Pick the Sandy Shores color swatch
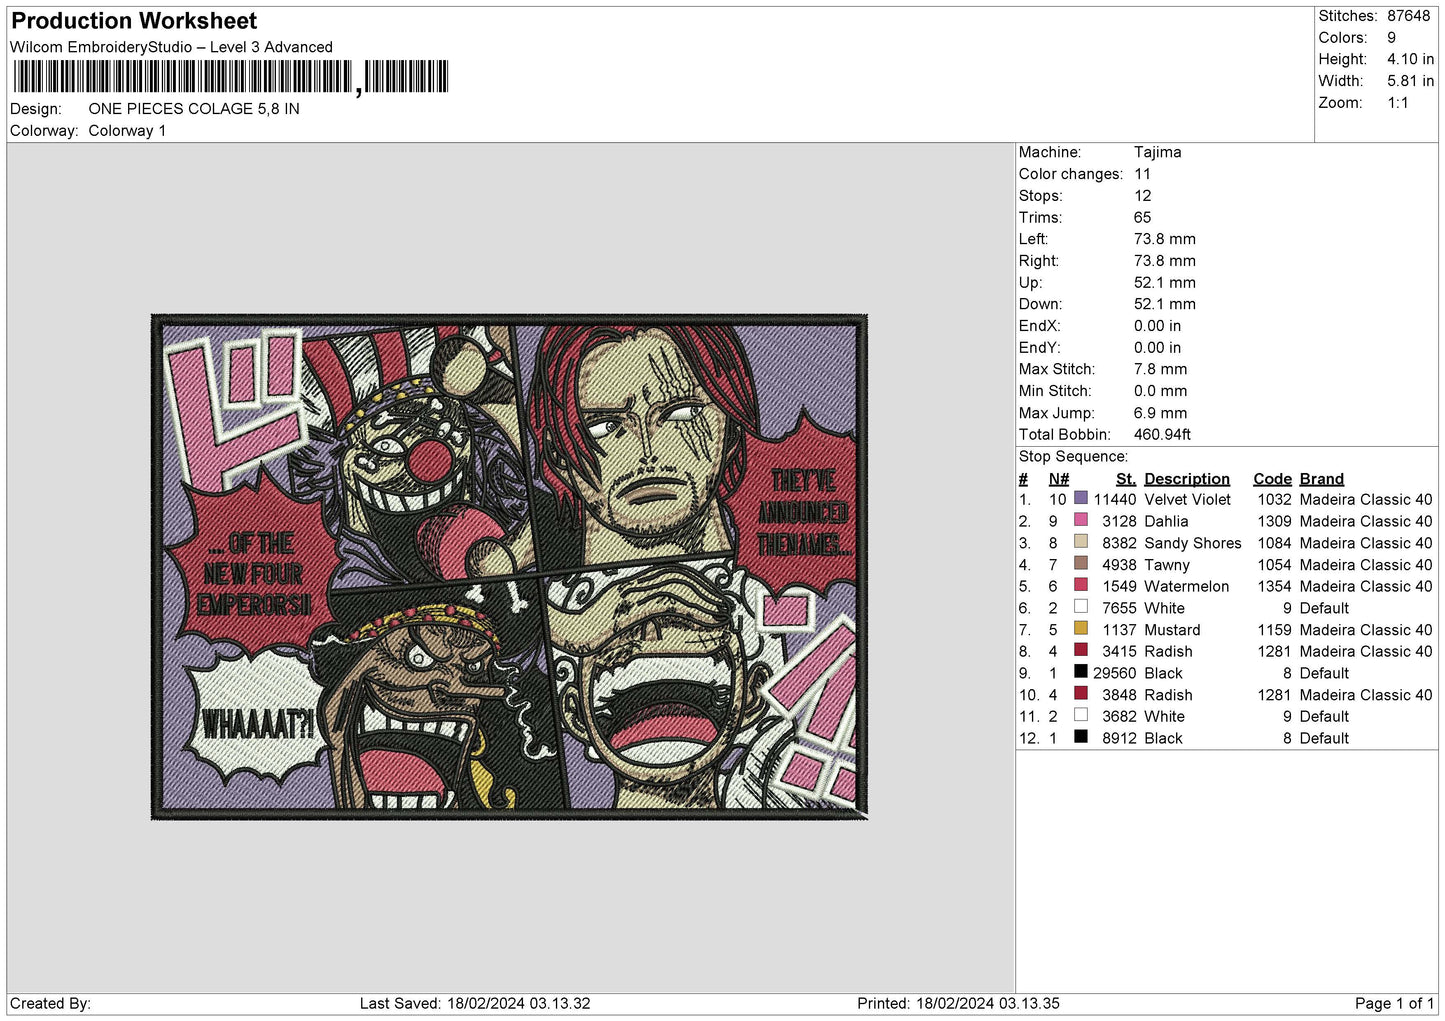1445x1021 pixels. [1080, 542]
